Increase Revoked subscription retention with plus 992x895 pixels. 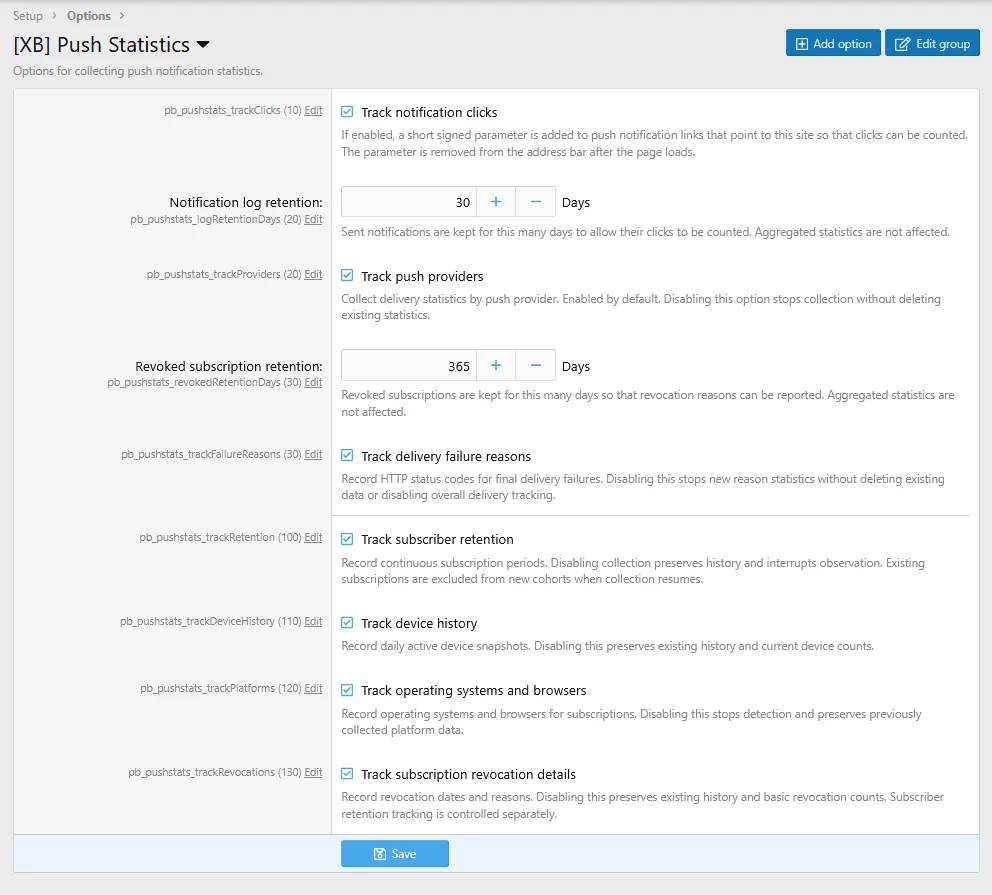pyautogui.click(x=496, y=365)
